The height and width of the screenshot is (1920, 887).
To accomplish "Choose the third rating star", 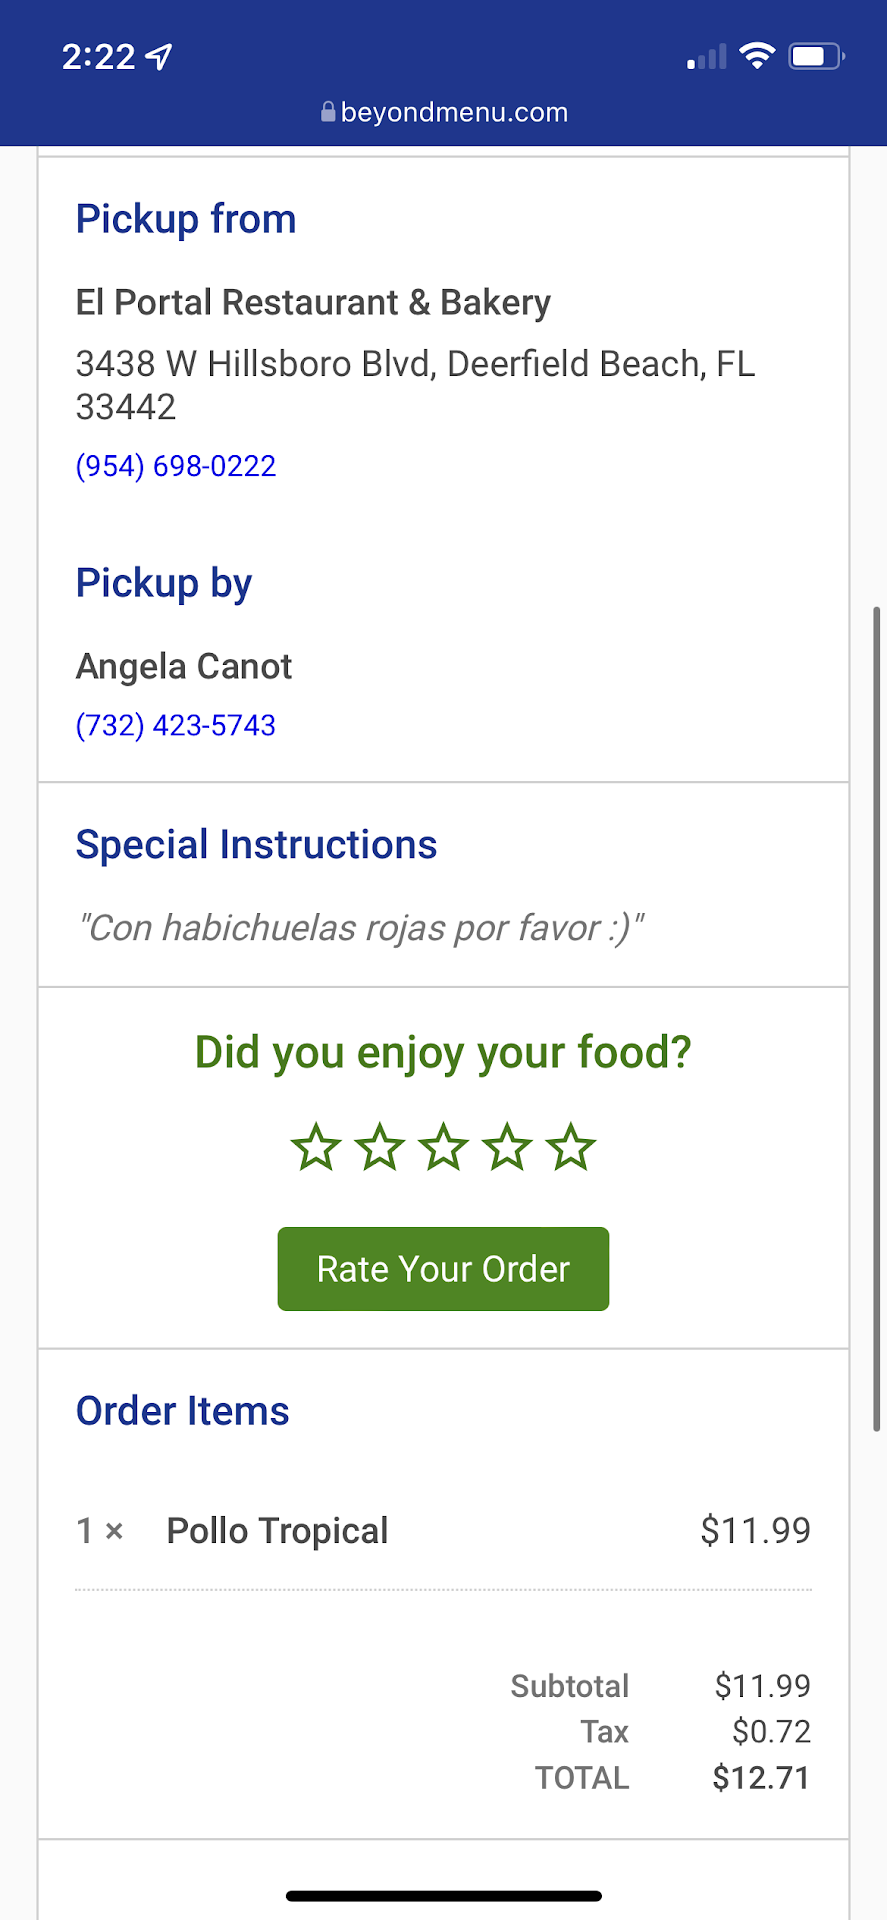I will click(x=443, y=1147).
